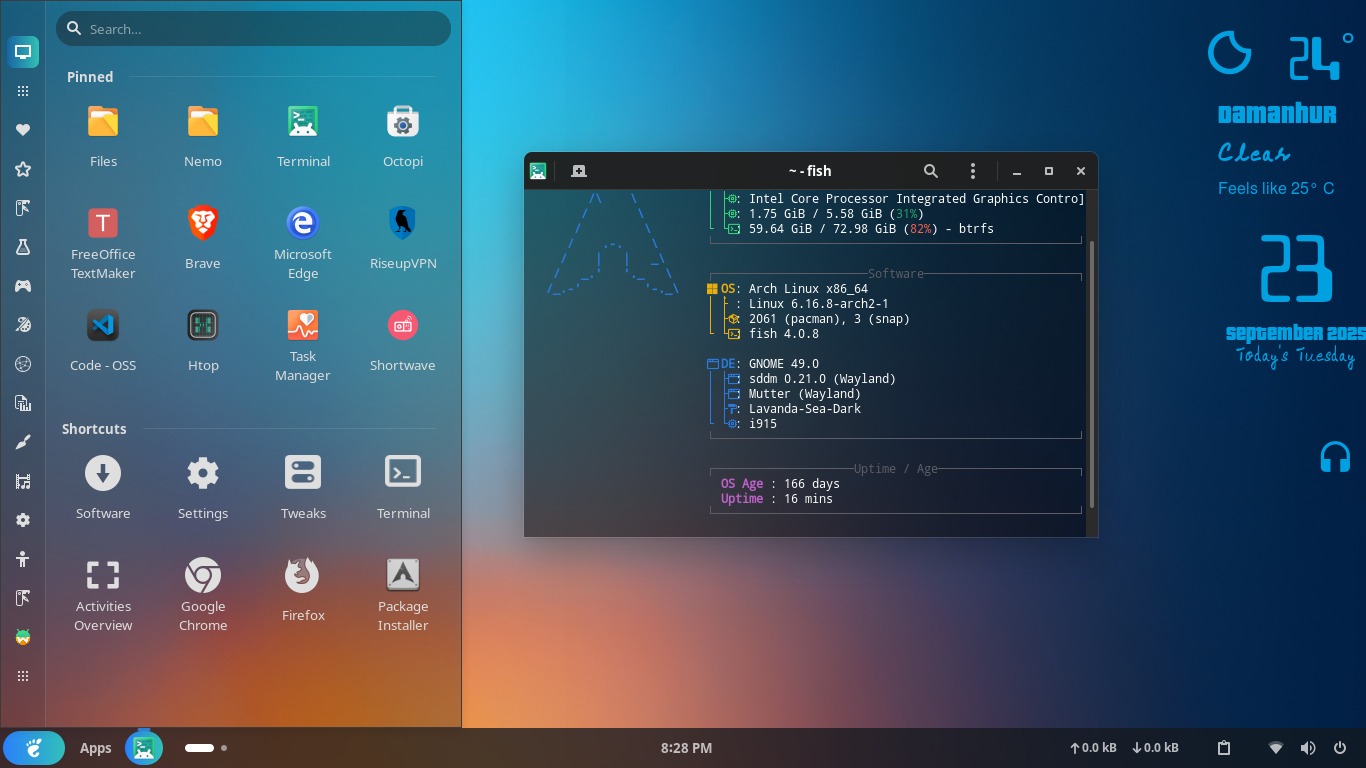Open the terminal's three-dot menu
This screenshot has width=1366, height=768.
[972, 171]
